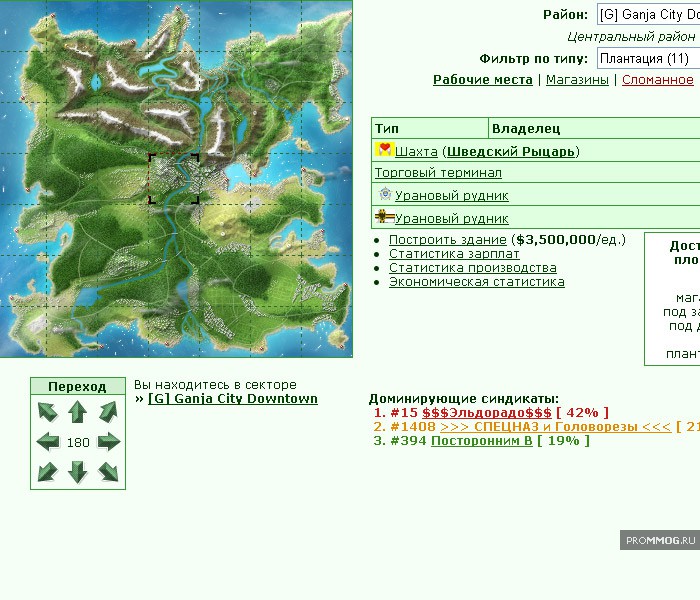Click the striped ribbon icon beside Урановый рудник
Image resolution: width=700 pixels, height=600 pixels.
[384, 217]
